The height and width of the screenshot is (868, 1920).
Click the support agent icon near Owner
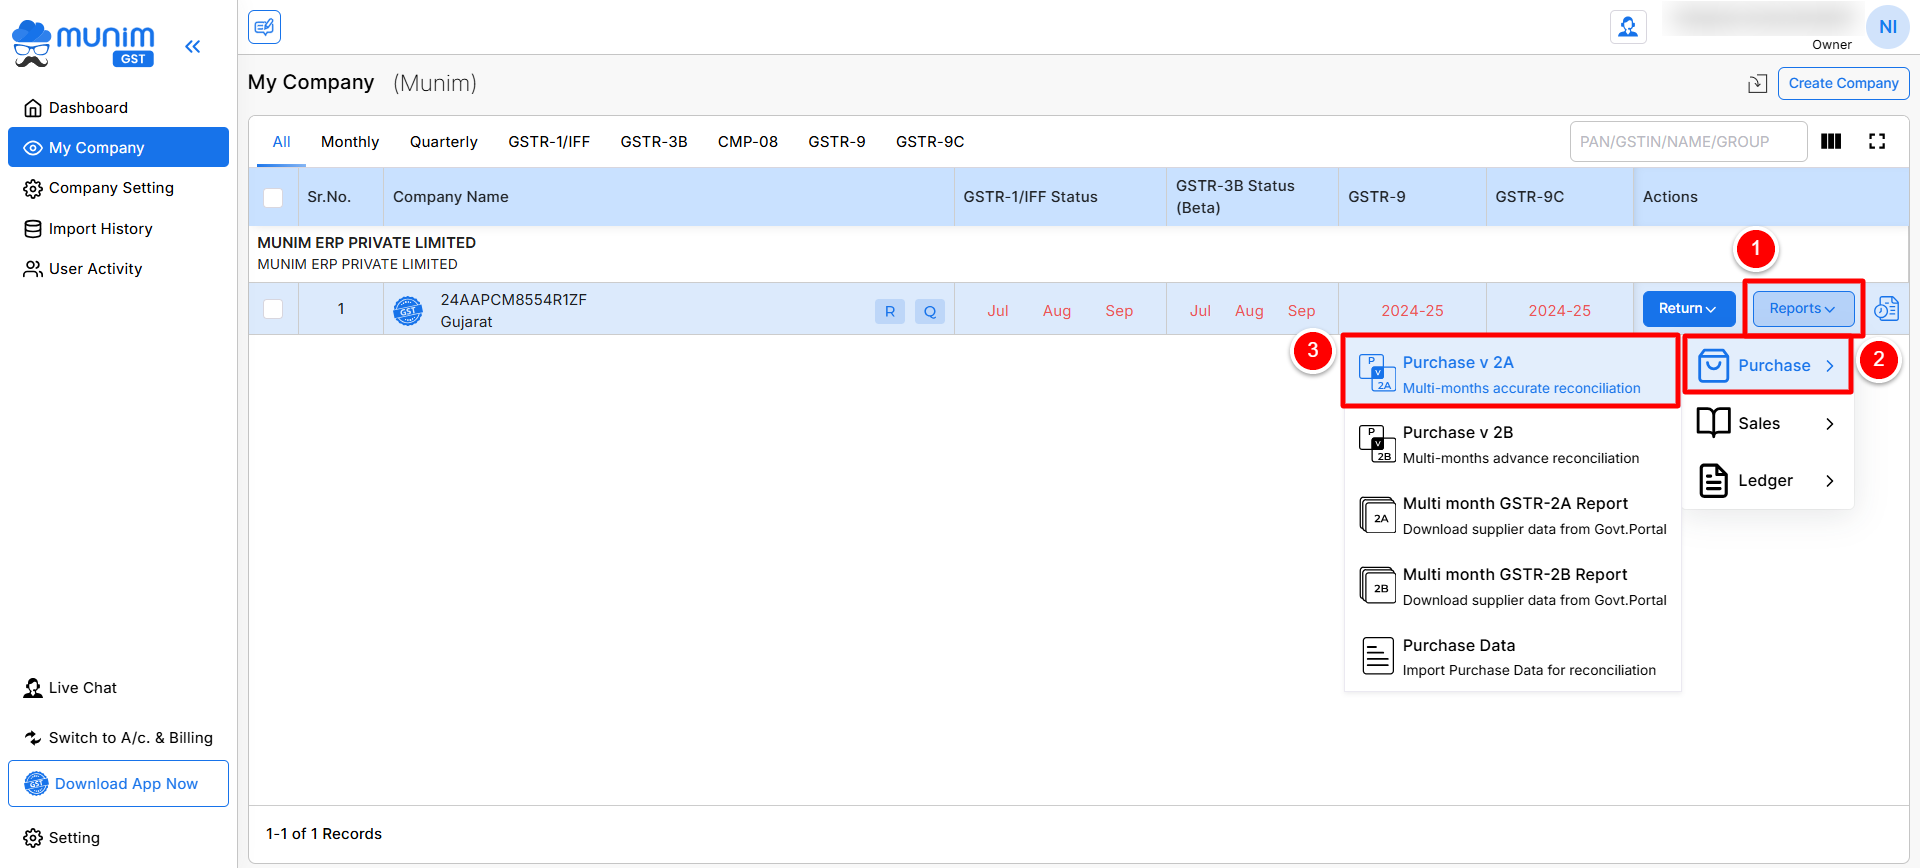[x=1628, y=27]
